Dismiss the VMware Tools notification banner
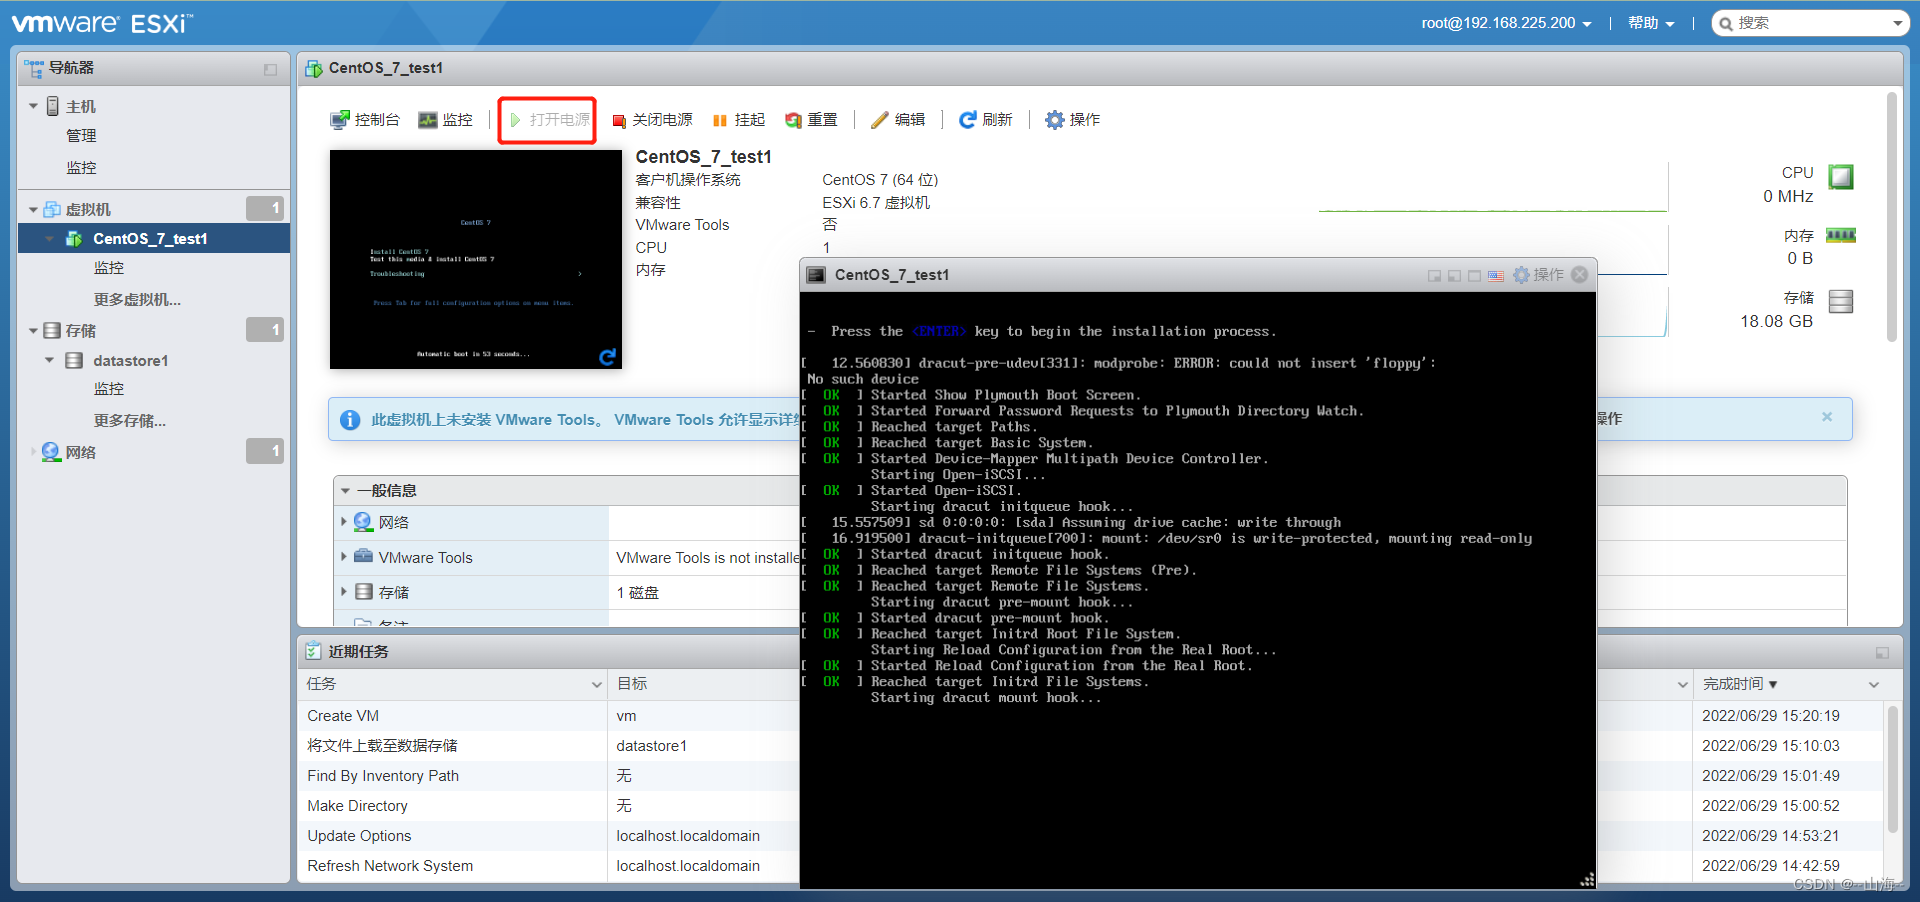The height and width of the screenshot is (902, 1920). [x=1827, y=417]
